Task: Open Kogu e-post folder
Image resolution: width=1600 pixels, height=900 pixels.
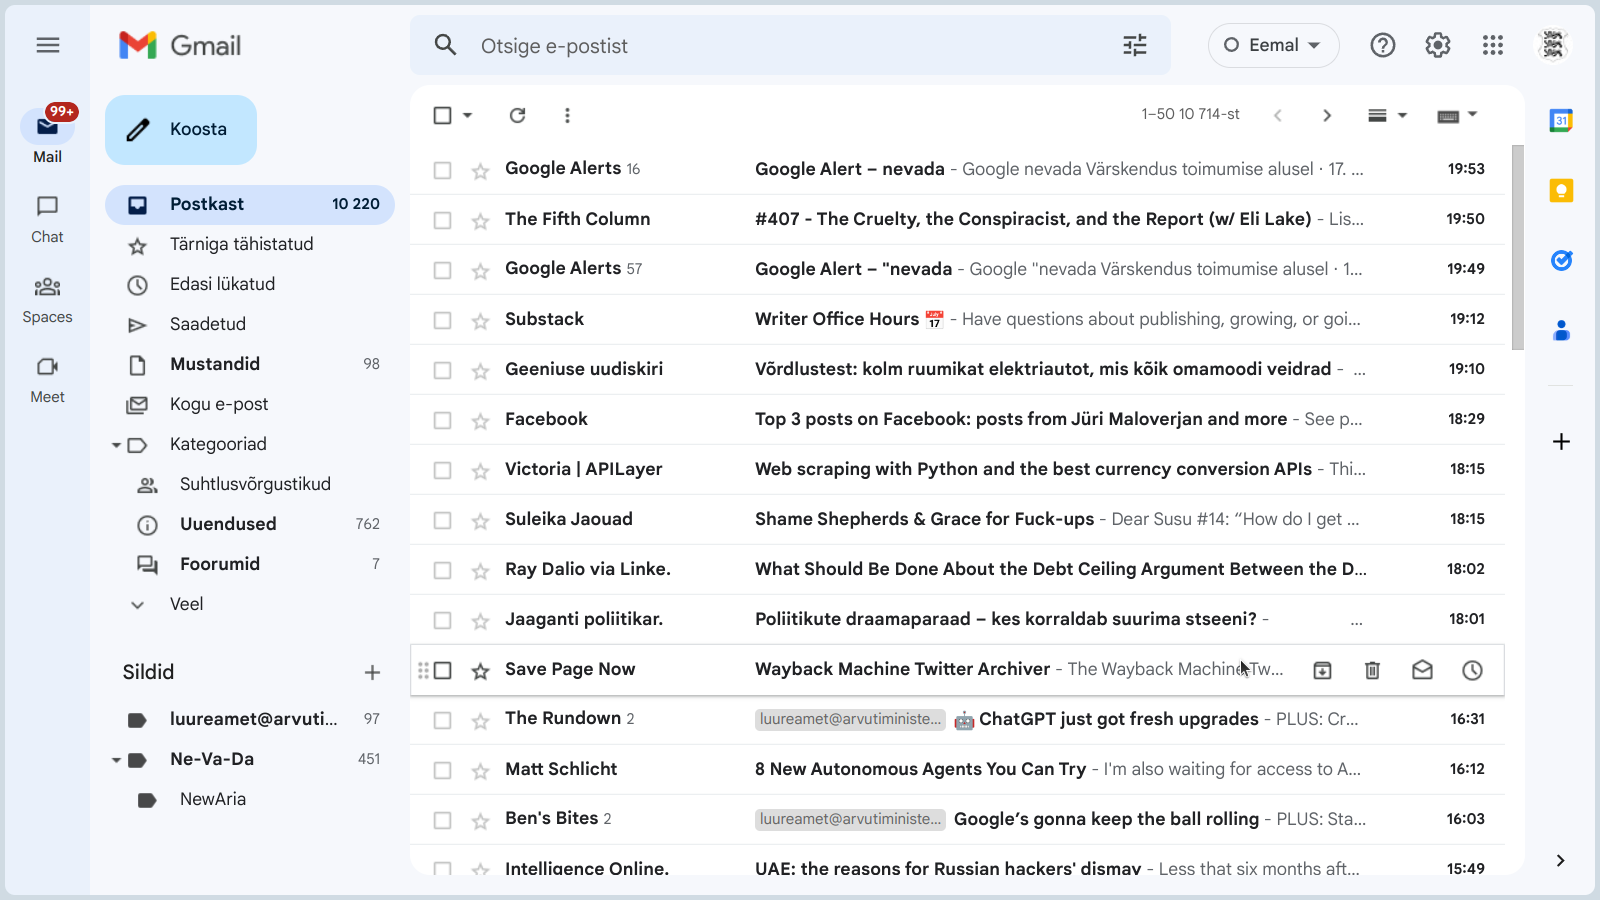Action: click(x=250, y=404)
